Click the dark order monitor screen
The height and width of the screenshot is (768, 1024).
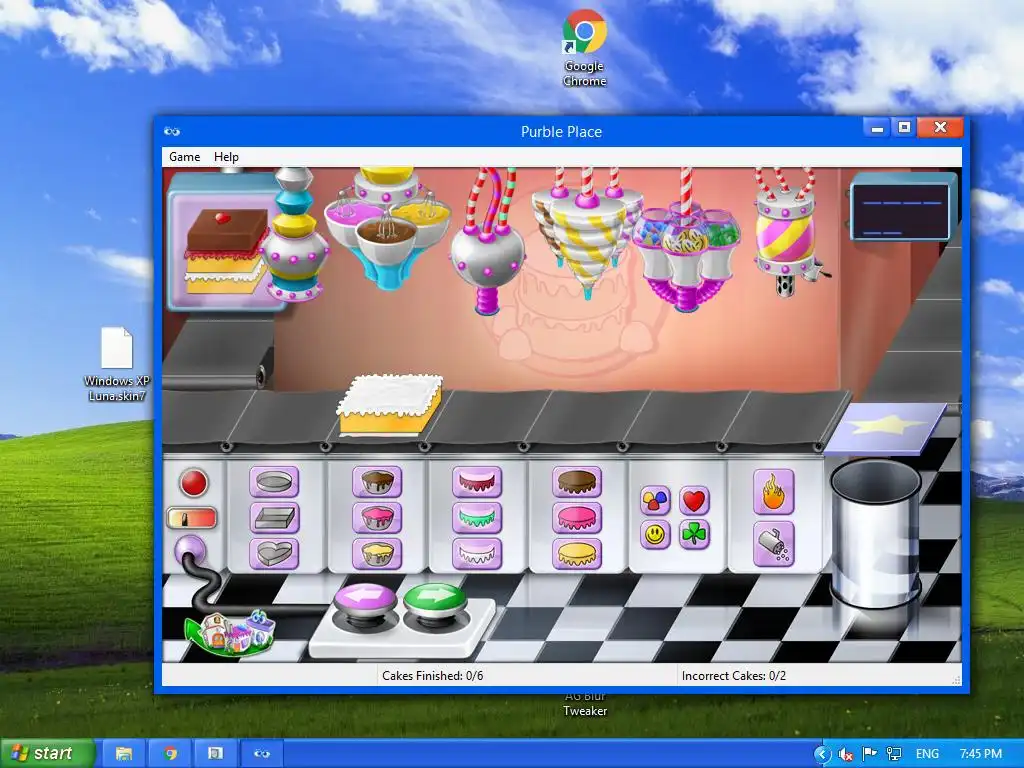[x=901, y=212]
